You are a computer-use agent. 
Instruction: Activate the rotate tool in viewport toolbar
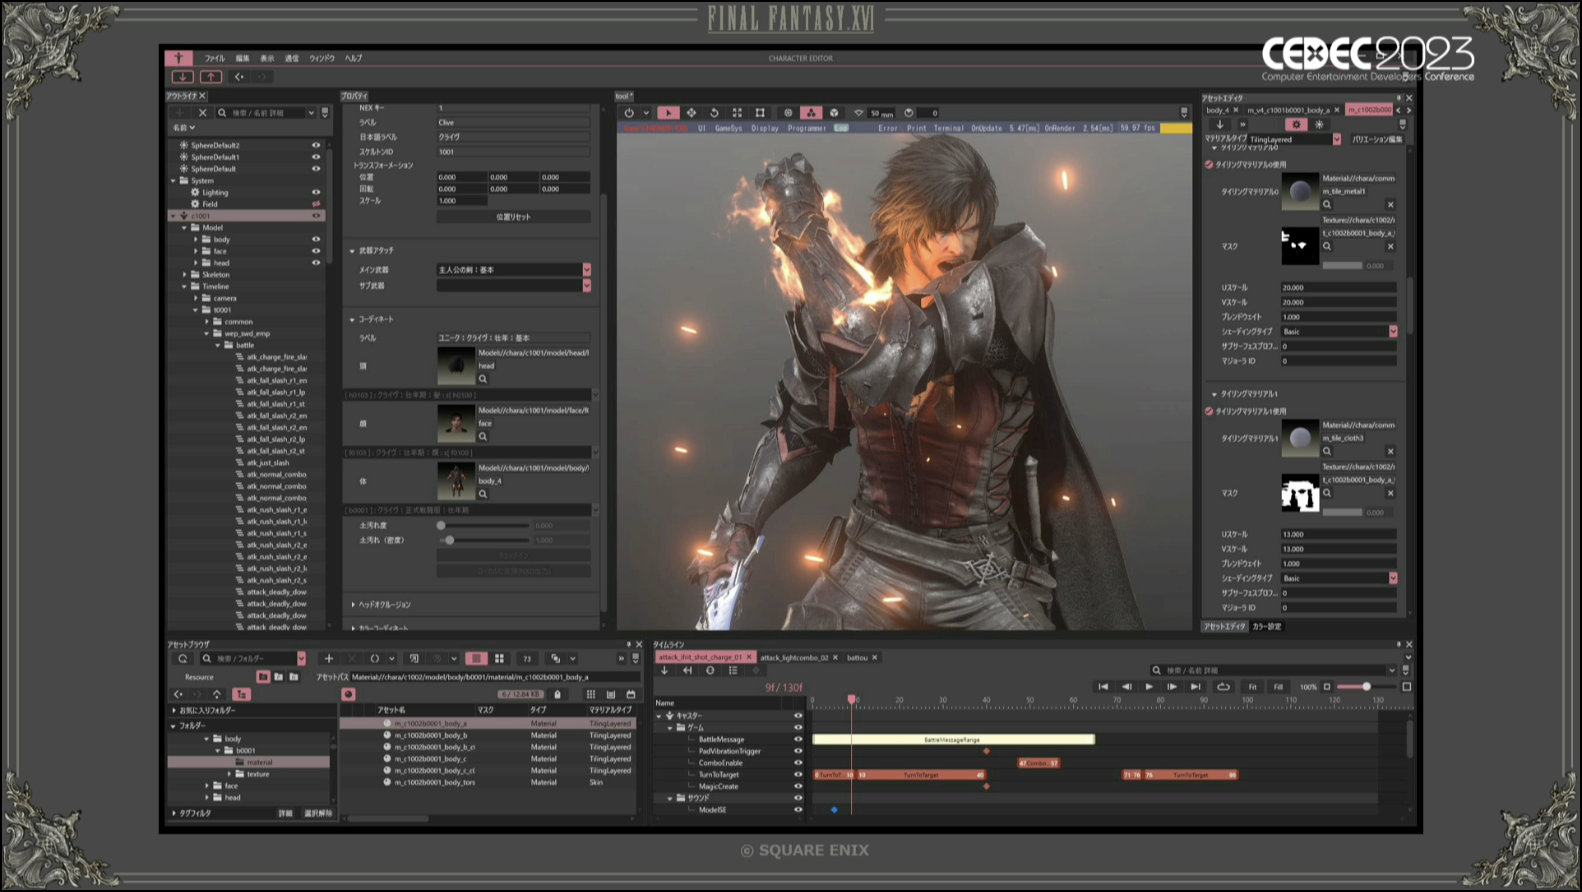[x=714, y=113]
